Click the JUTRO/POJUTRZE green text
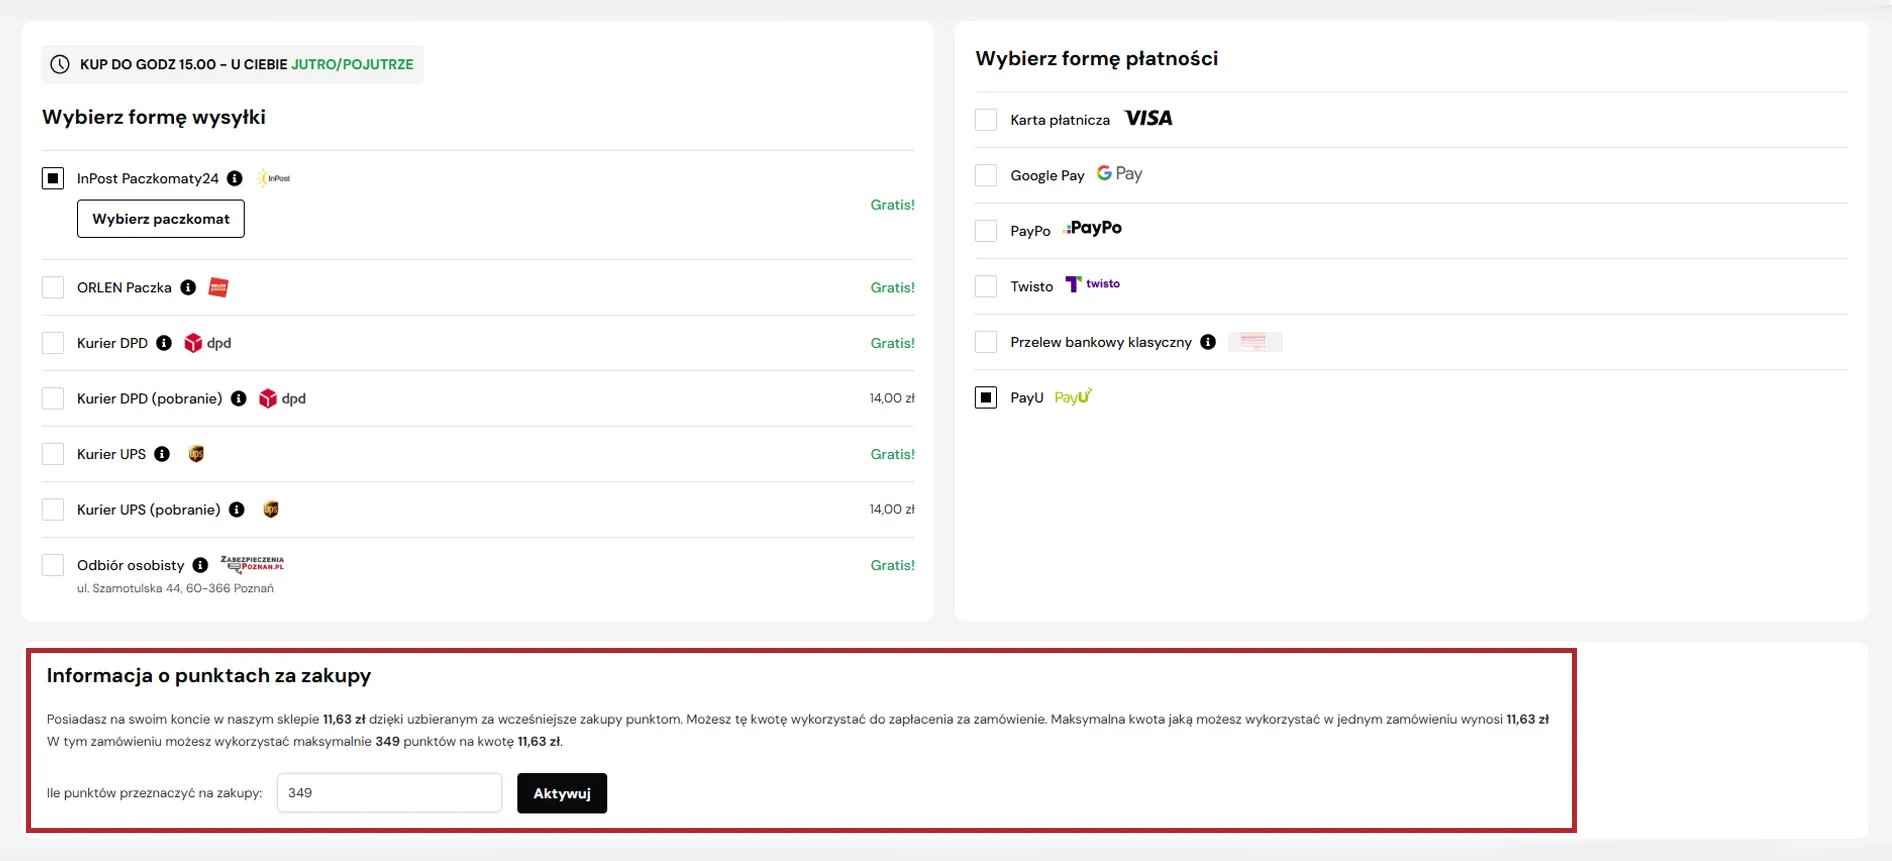The width and height of the screenshot is (1892, 861). tap(352, 64)
